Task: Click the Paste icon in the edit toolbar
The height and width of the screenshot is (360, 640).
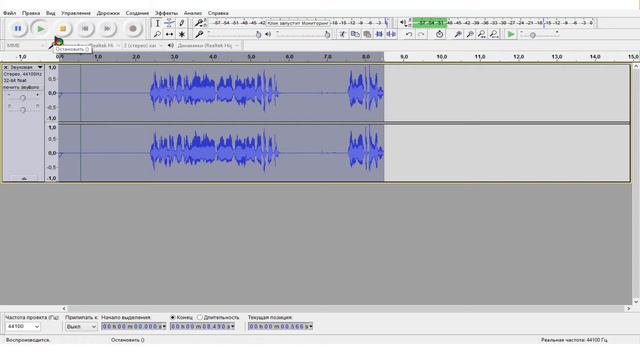Action: pos(367,34)
